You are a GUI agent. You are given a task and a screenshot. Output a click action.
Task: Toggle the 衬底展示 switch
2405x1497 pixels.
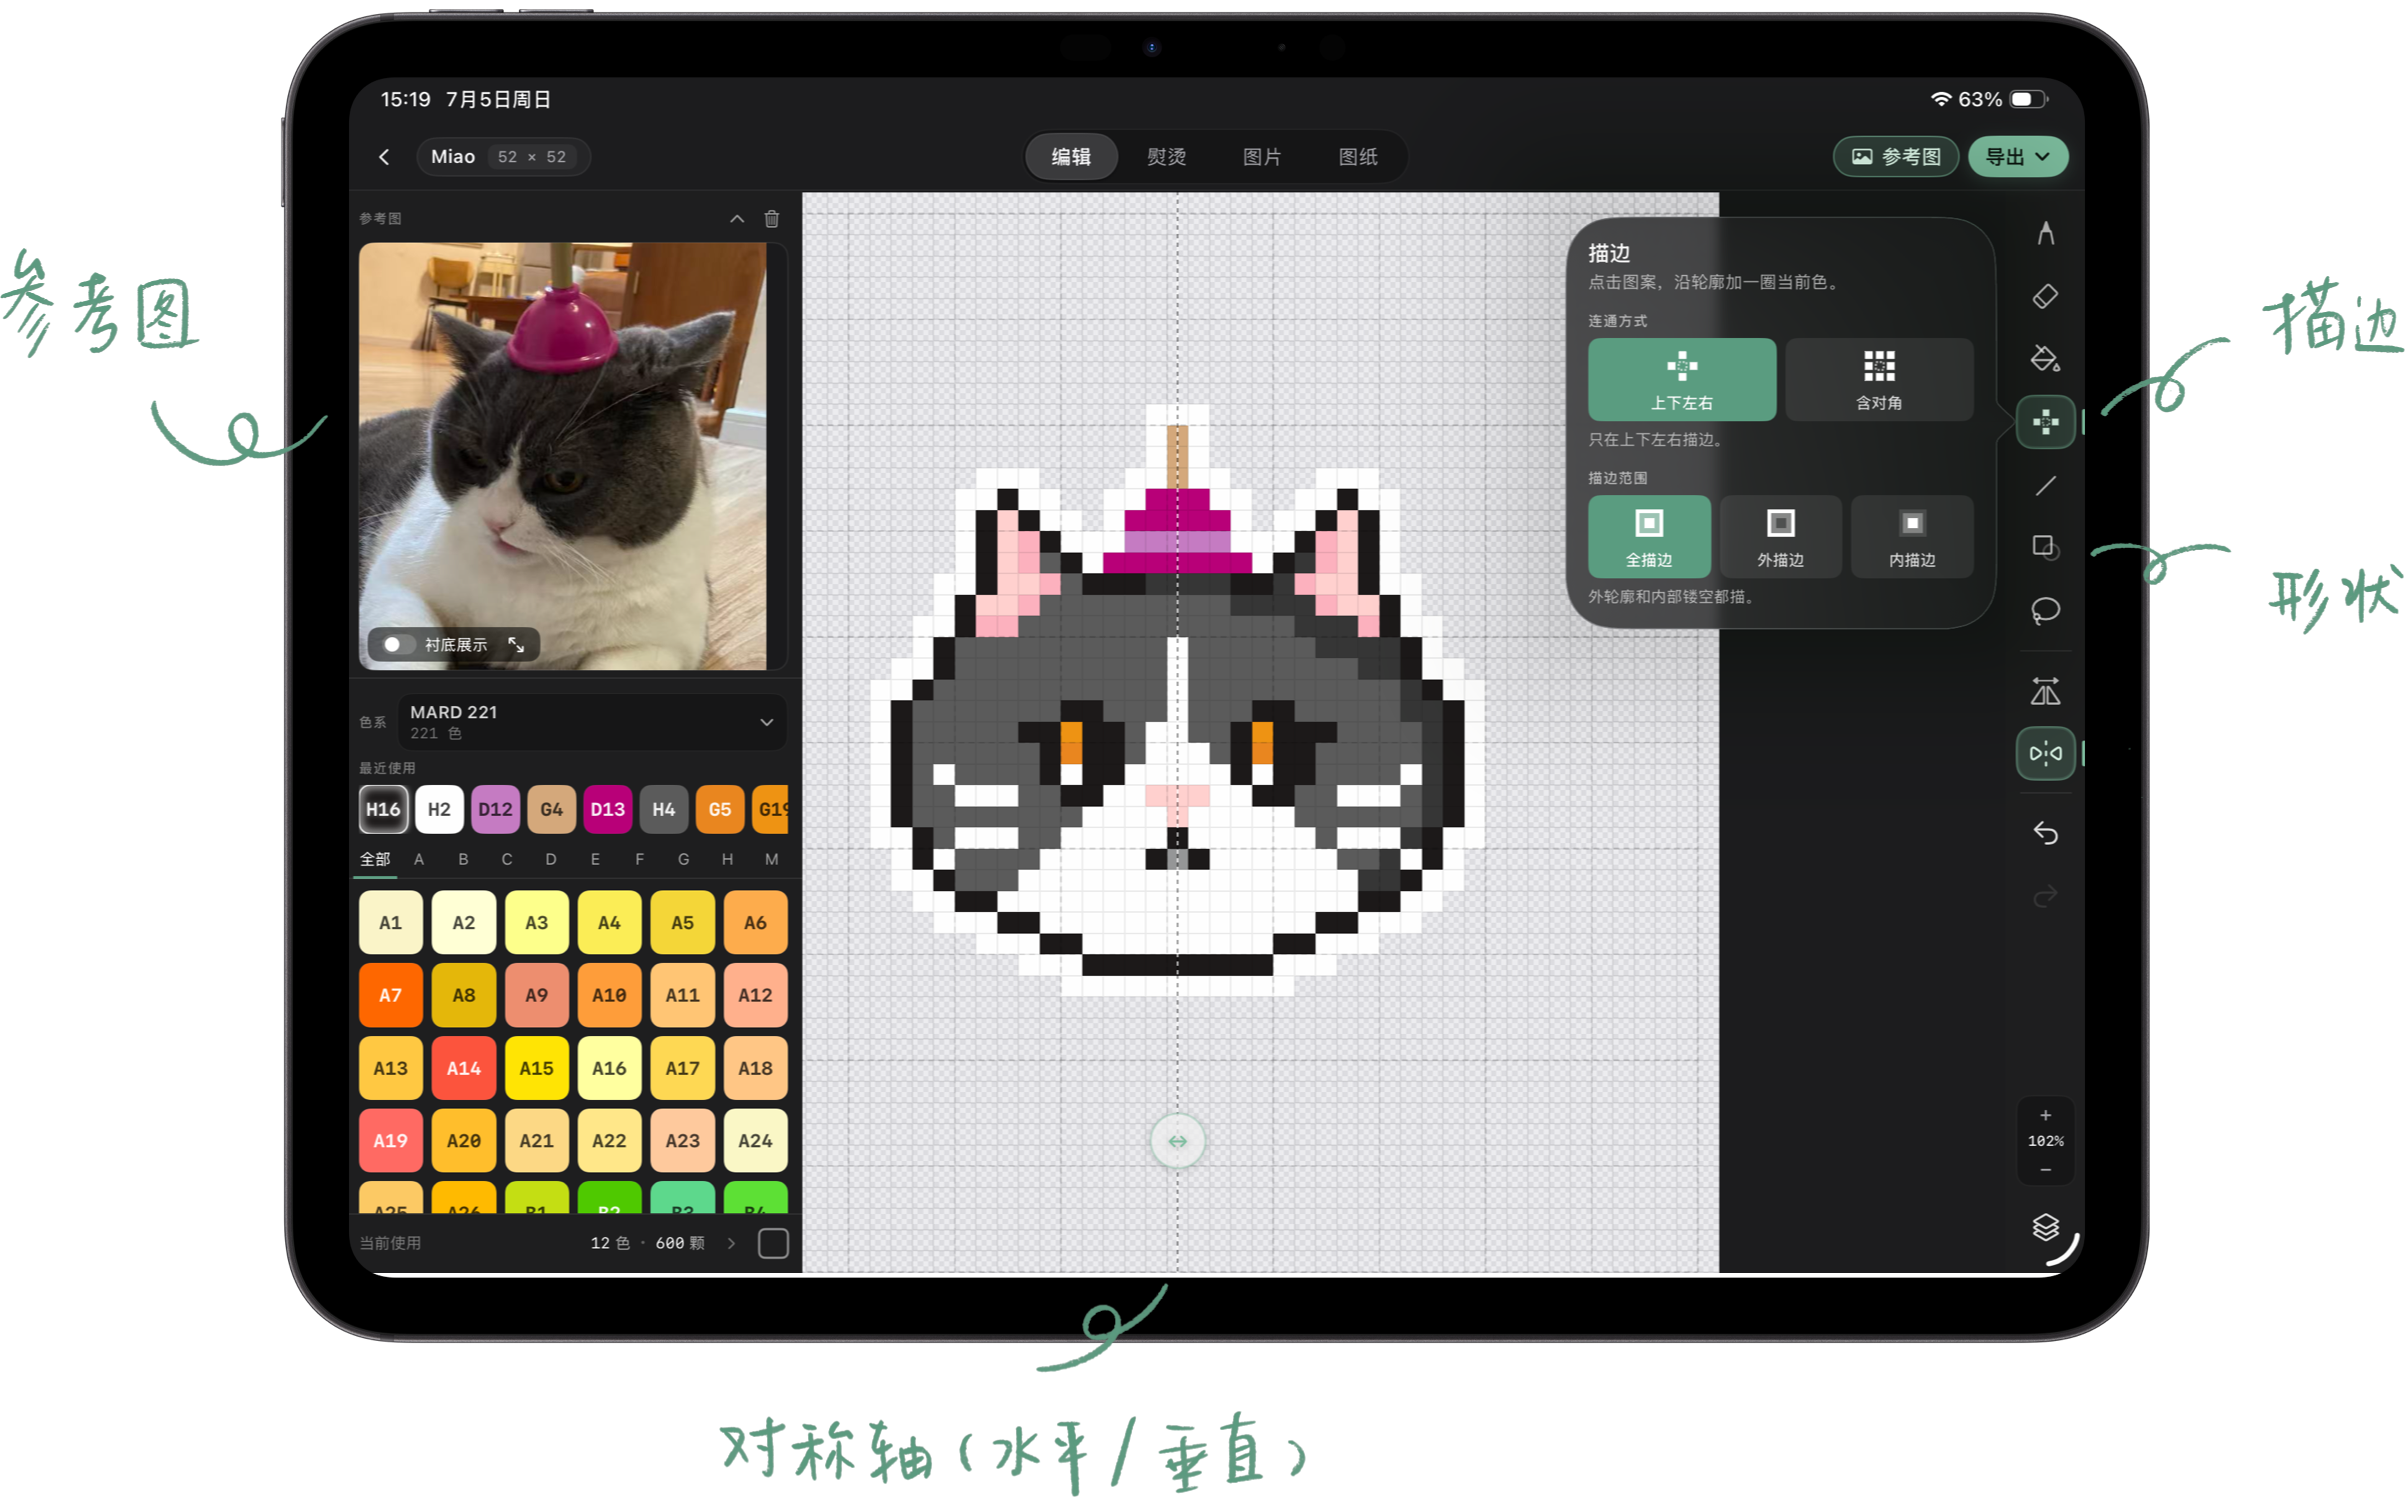pos(397,644)
